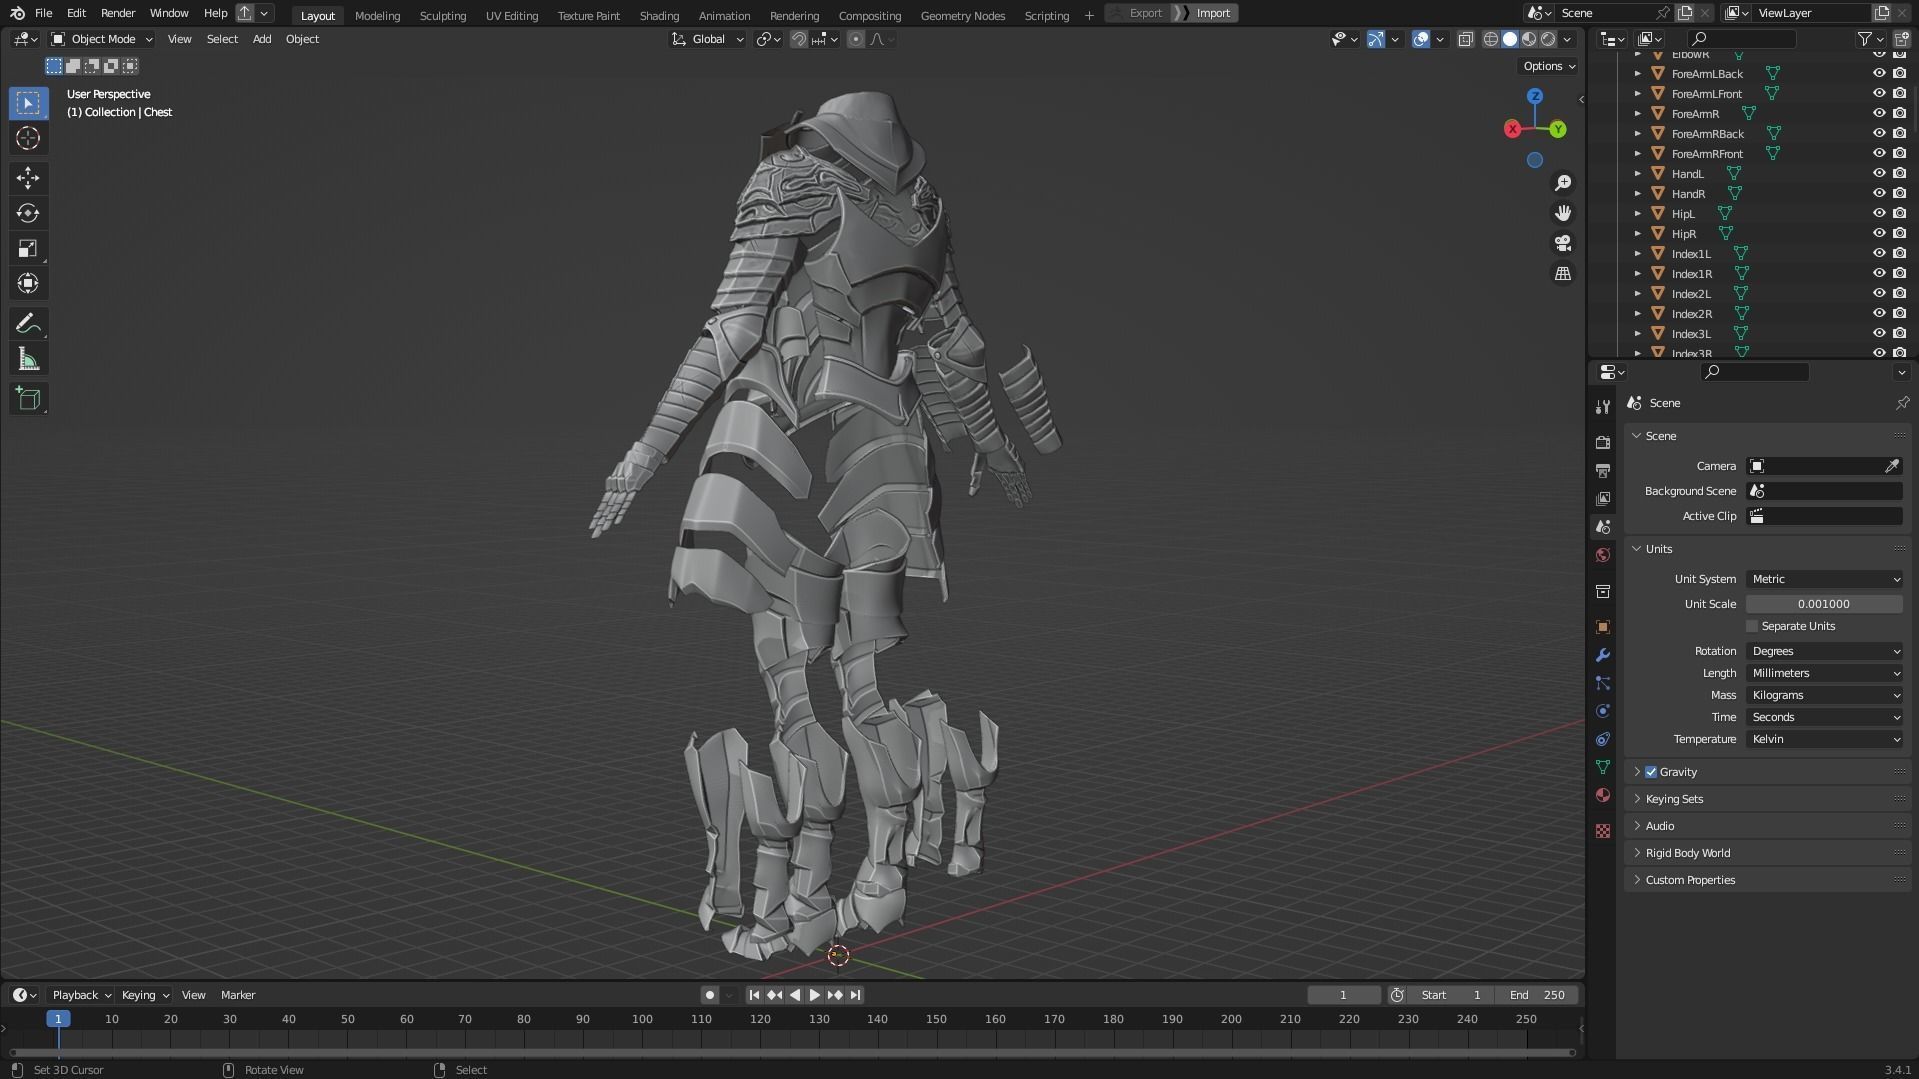Switch to the Modeling workspace tab
The height and width of the screenshot is (1079, 1919).
[377, 15]
